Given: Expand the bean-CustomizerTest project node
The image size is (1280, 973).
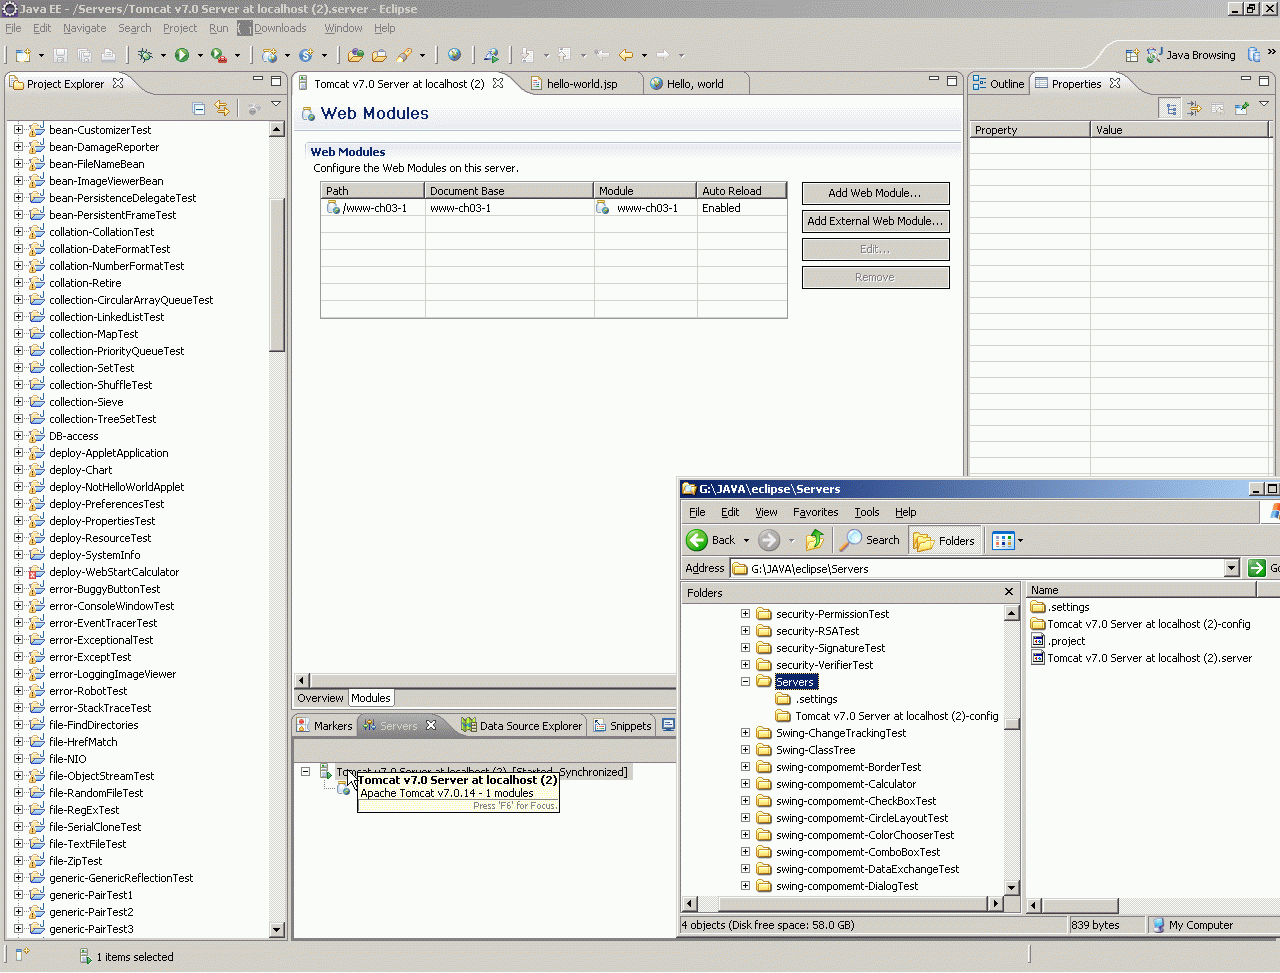Looking at the screenshot, I should [x=18, y=130].
